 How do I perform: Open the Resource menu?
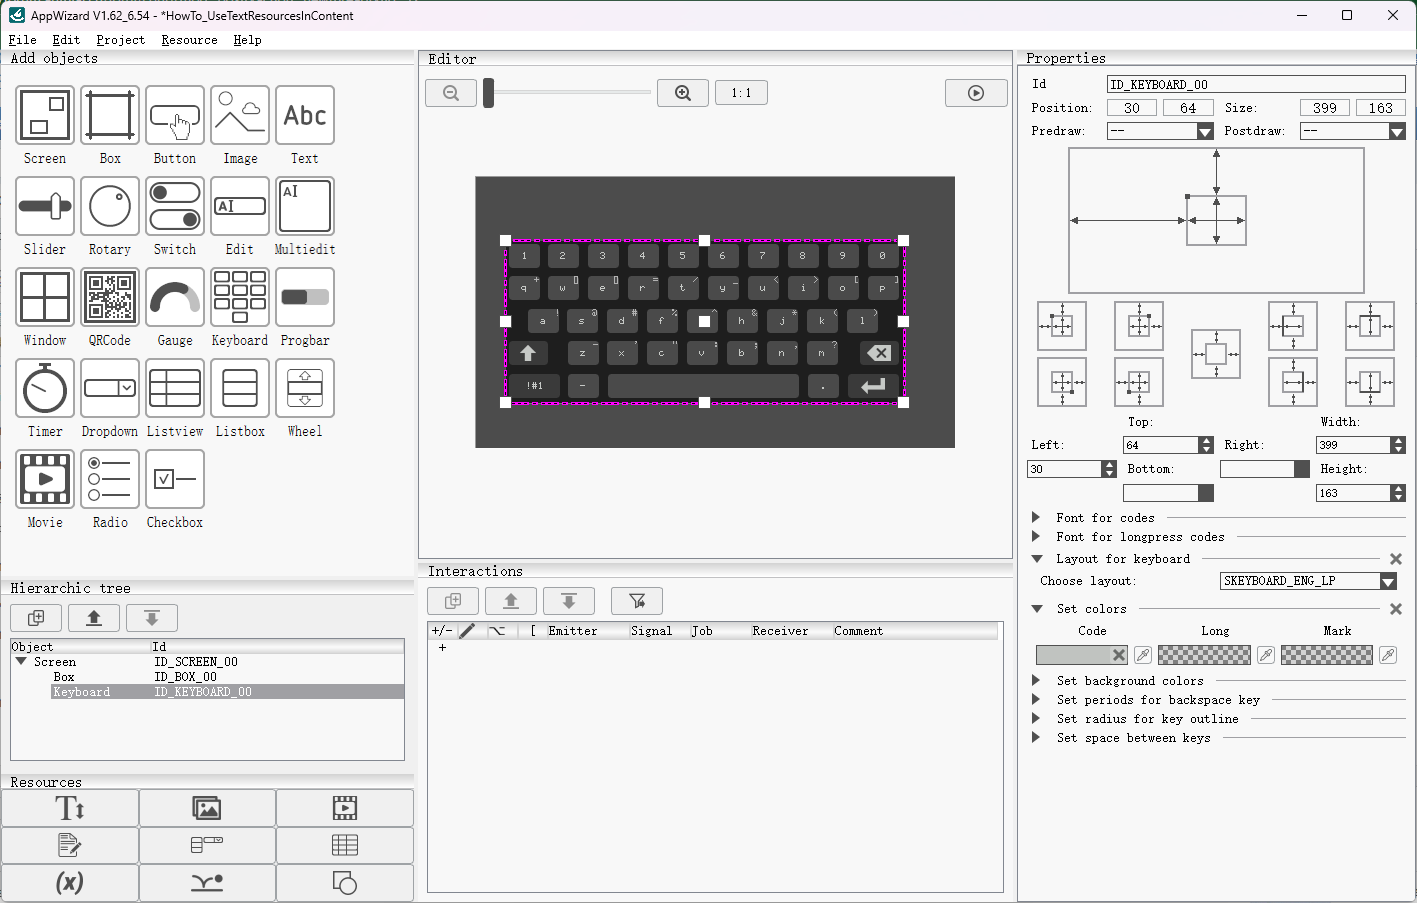[x=189, y=40]
